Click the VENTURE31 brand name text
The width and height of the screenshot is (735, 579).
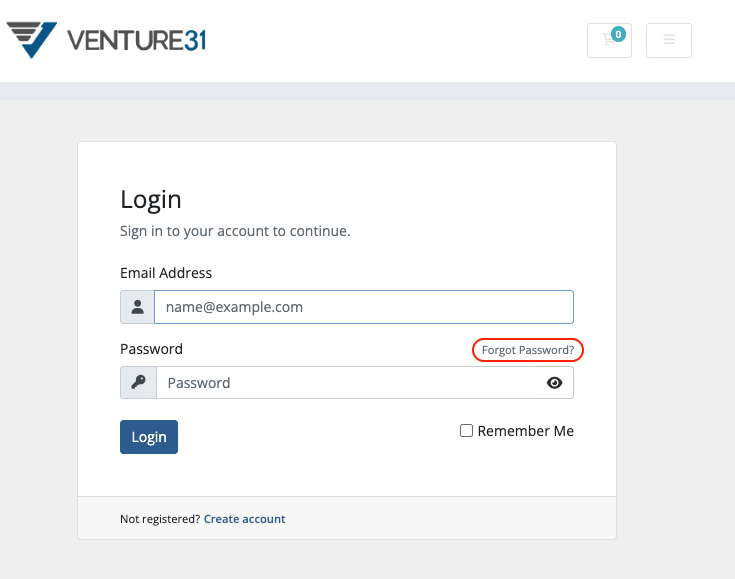(136, 40)
